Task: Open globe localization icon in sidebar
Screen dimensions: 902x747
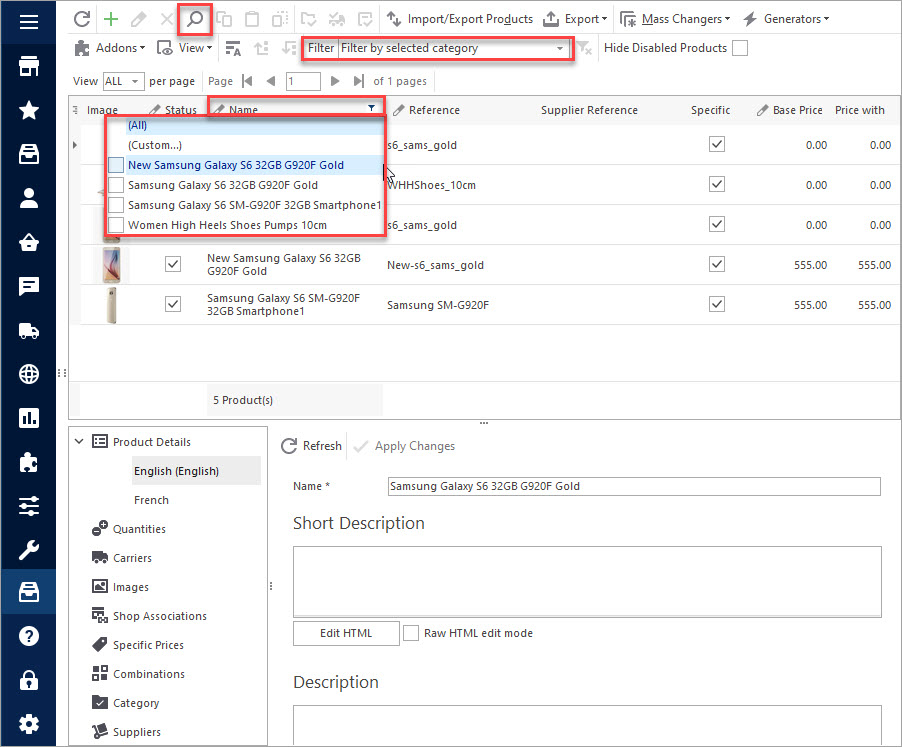Action: tap(29, 374)
